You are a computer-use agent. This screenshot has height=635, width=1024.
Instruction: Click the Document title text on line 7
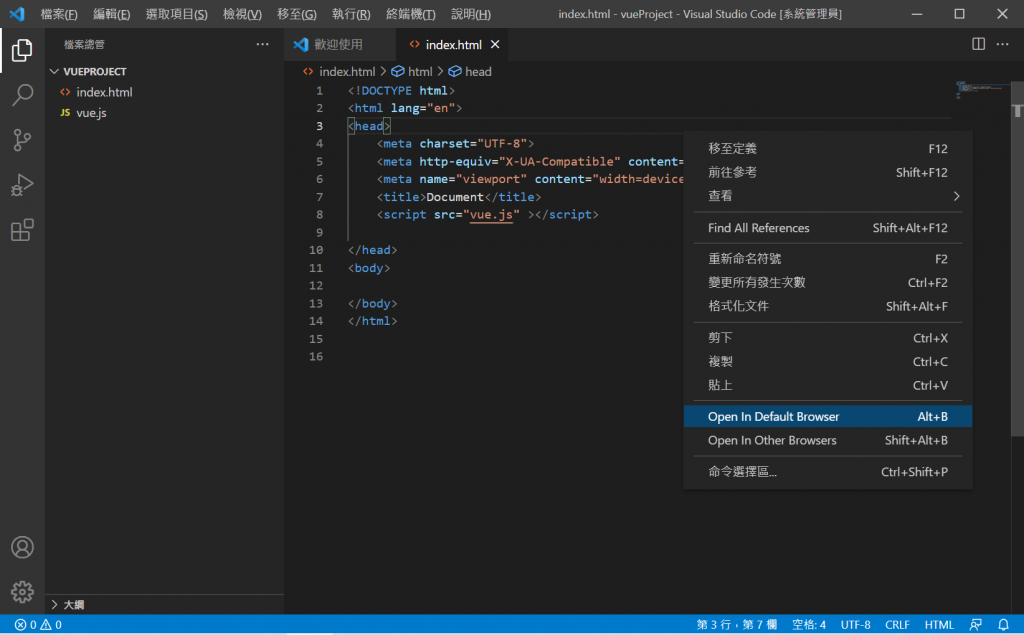455,197
